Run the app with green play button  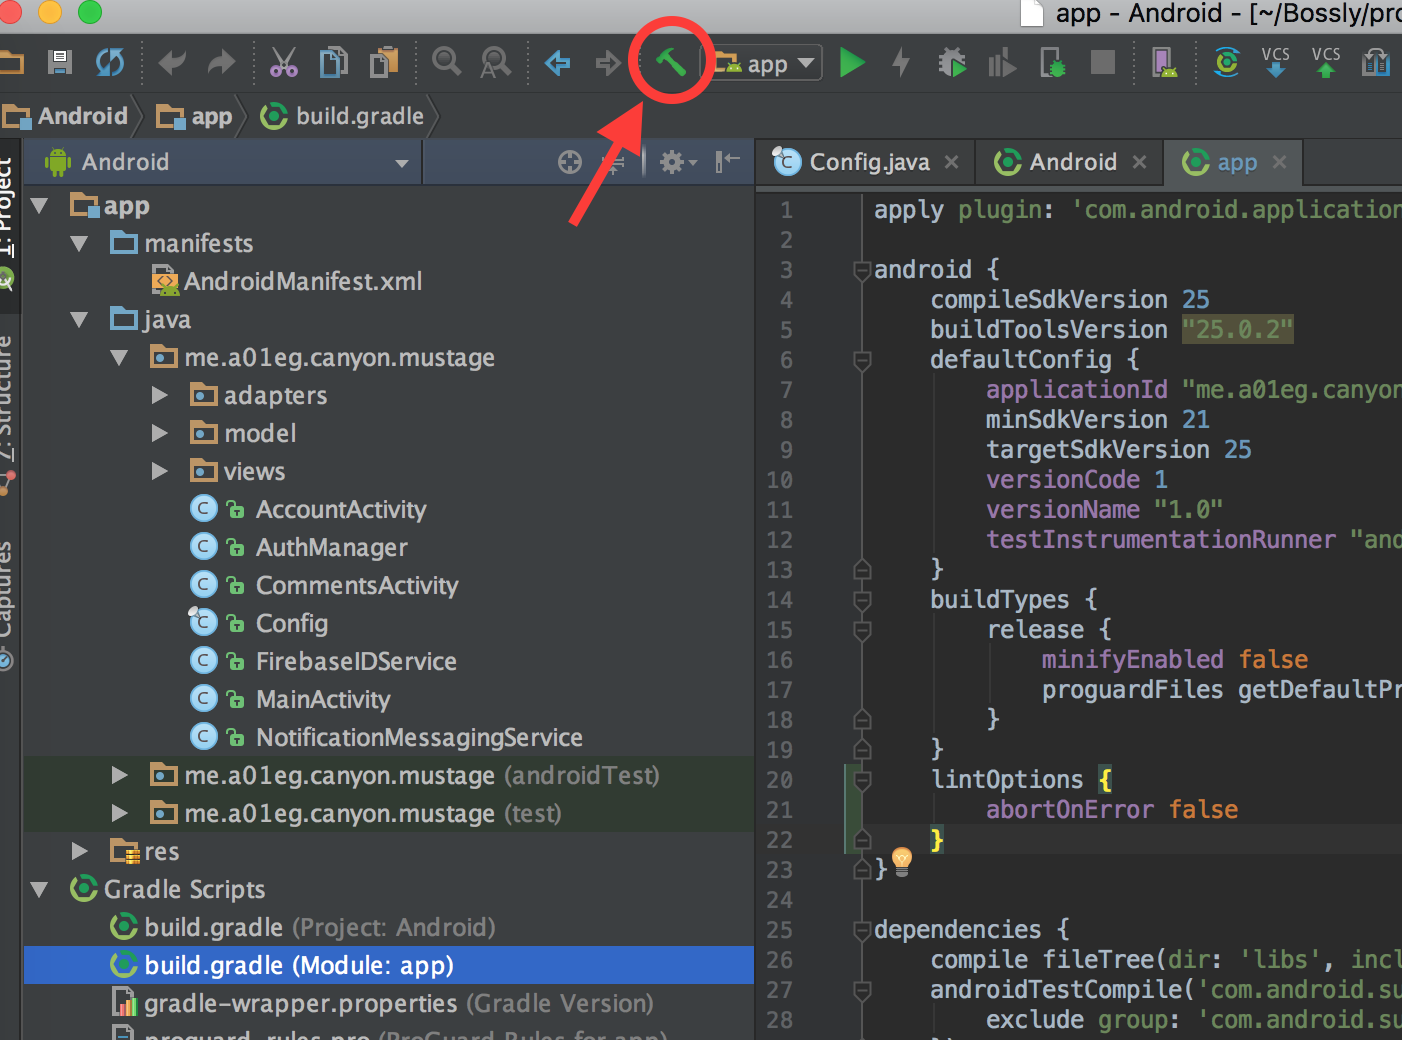pos(852,63)
